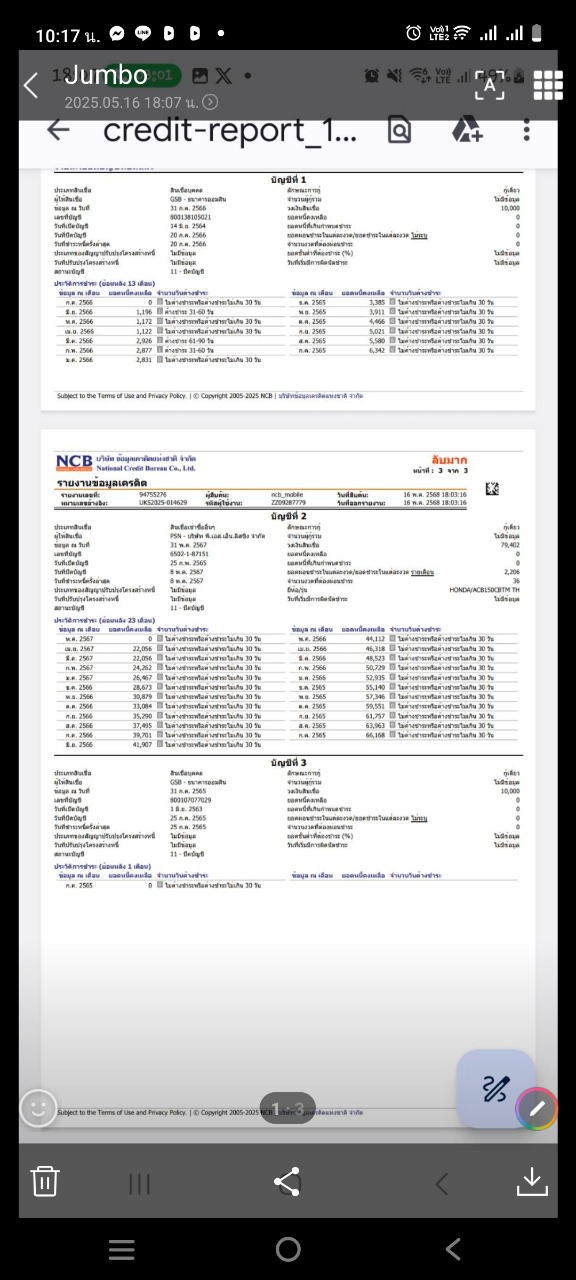The width and height of the screenshot is (576, 1280).
Task: Tap the add to Drive icon
Action: (x=467, y=130)
